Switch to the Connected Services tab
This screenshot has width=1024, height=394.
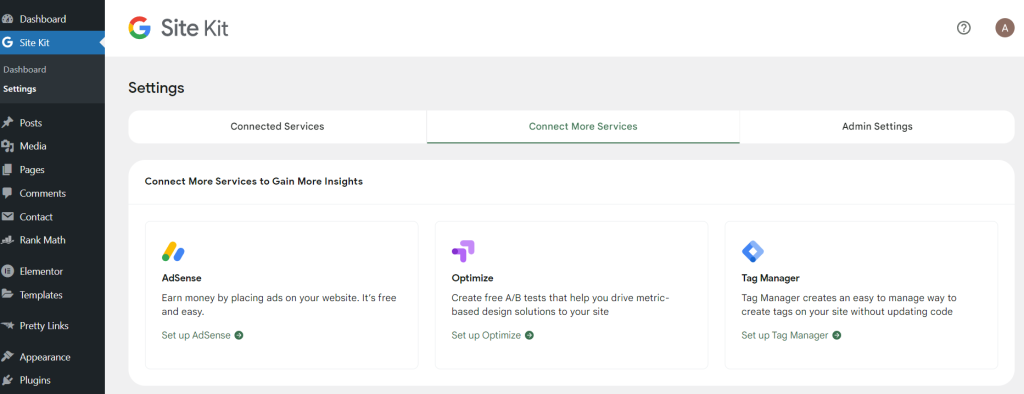(278, 127)
